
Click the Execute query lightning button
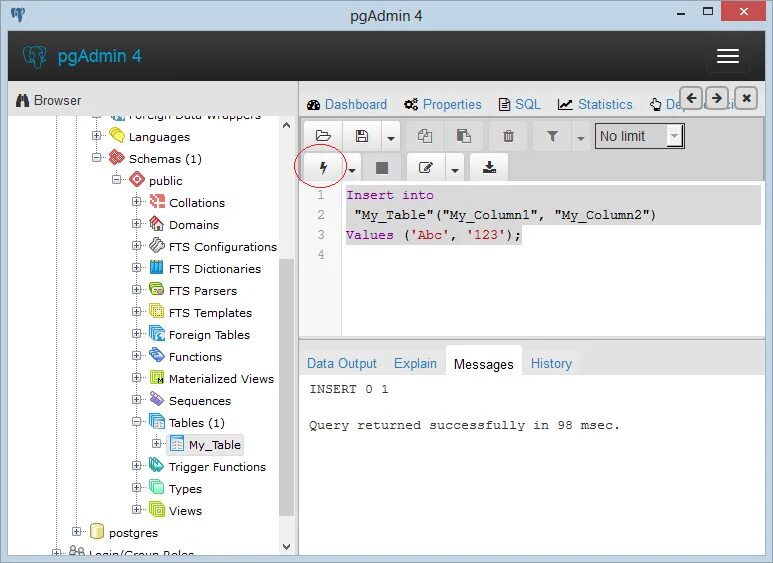pos(323,168)
